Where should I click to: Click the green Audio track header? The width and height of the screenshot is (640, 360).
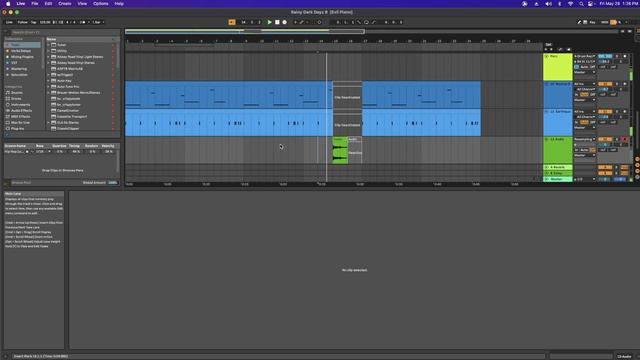tap(558, 151)
